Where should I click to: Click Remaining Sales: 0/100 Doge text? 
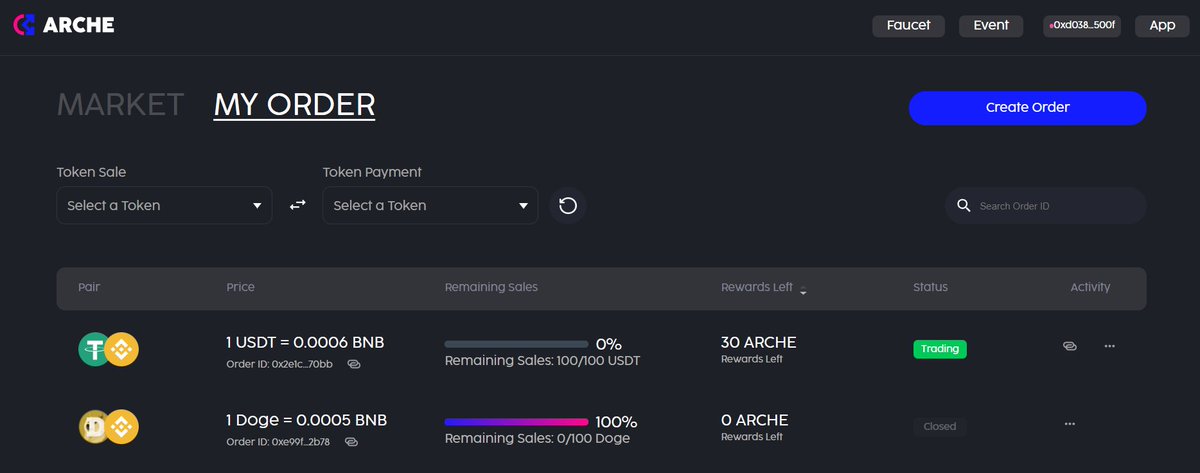[537, 438]
